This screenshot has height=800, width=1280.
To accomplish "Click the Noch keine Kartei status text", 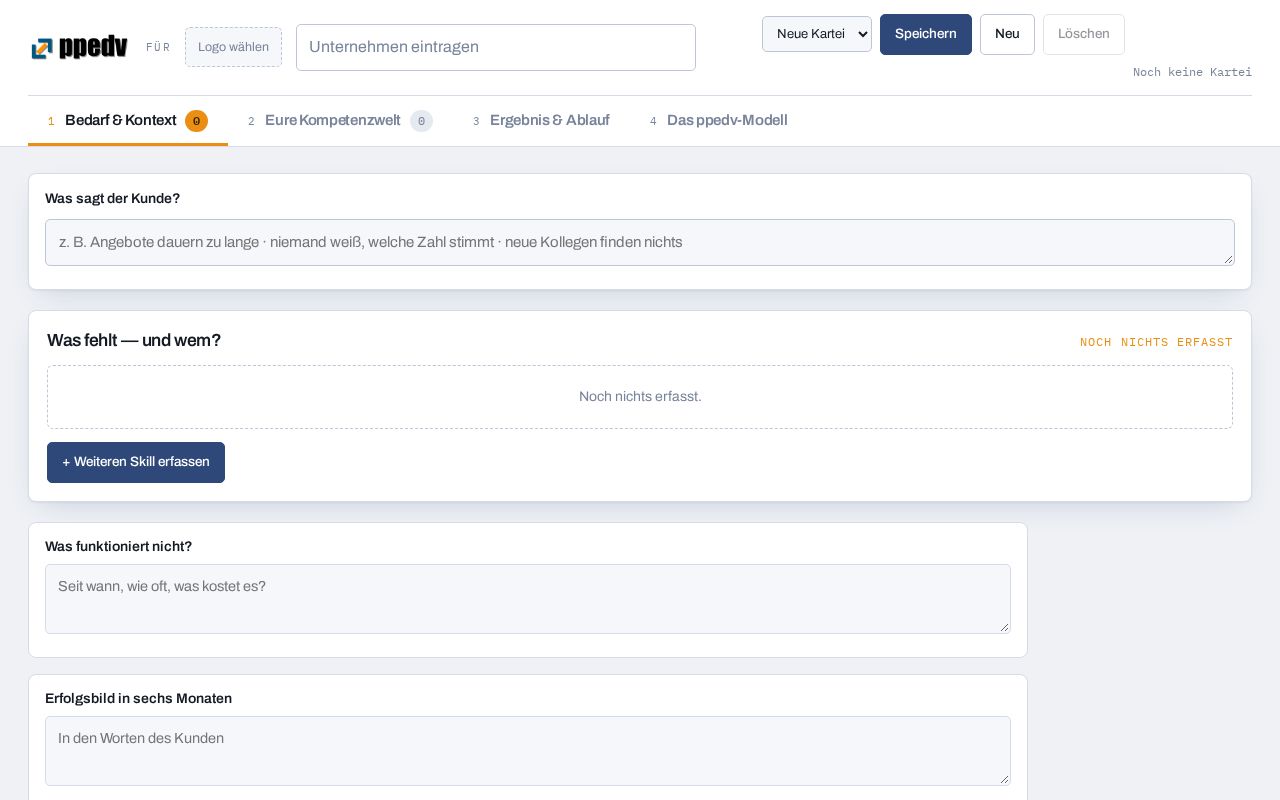I will coord(1192,72).
